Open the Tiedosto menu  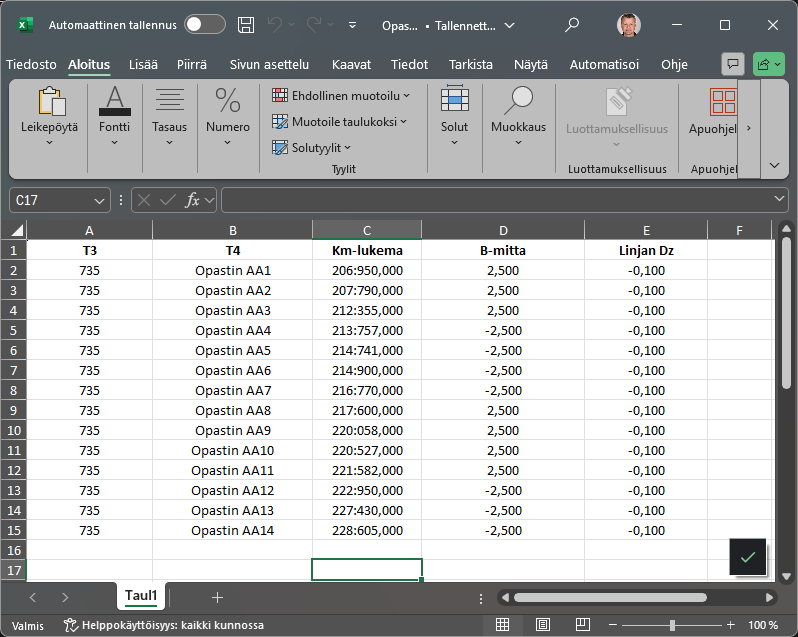(x=32, y=64)
